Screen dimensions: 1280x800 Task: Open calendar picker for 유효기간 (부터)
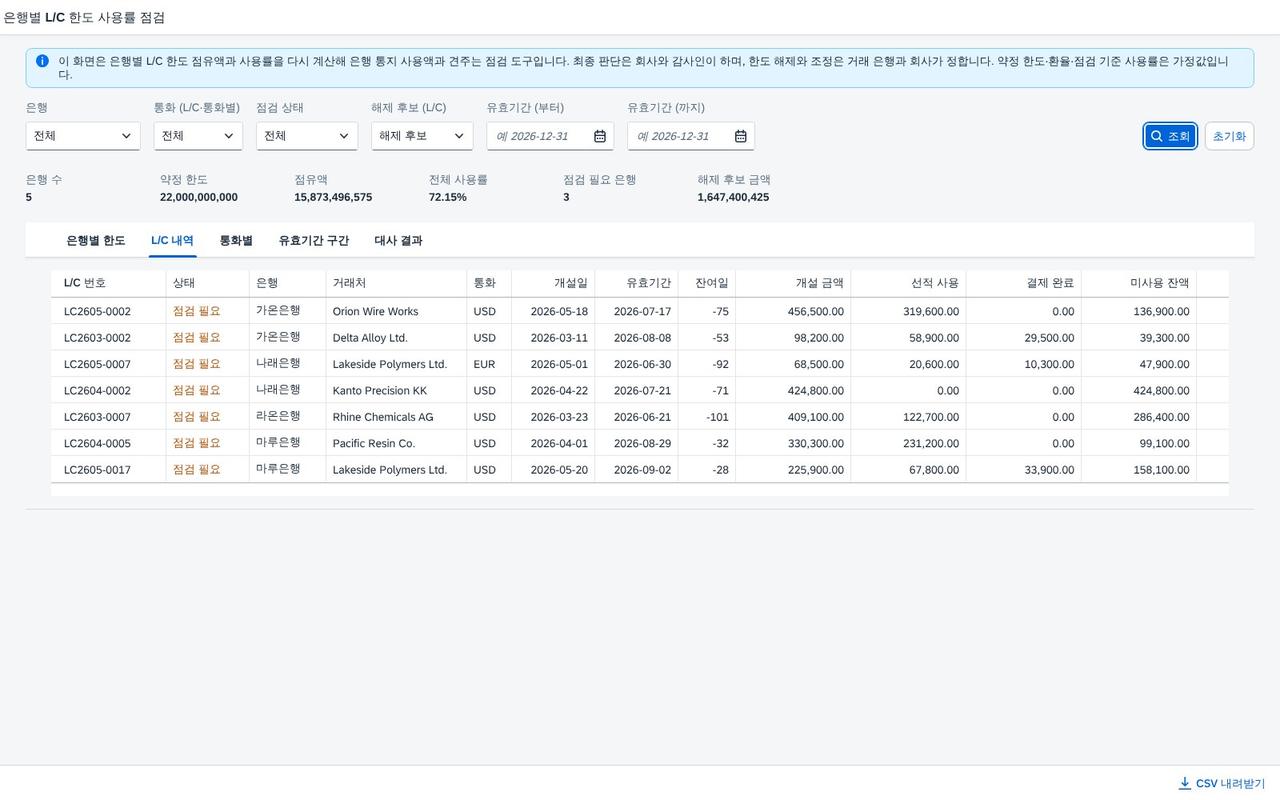coord(600,136)
